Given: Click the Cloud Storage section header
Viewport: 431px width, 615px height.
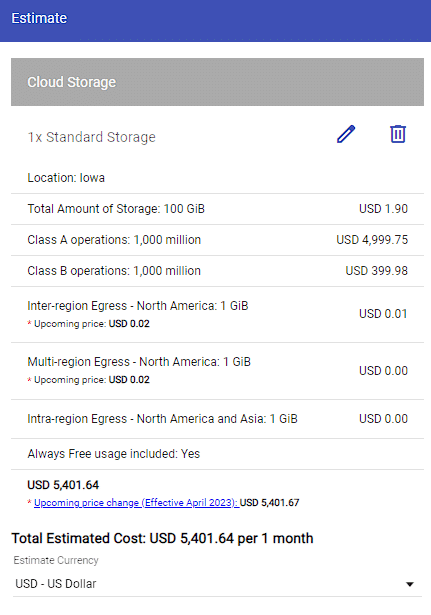Looking at the screenshot, I should point(217,82).
